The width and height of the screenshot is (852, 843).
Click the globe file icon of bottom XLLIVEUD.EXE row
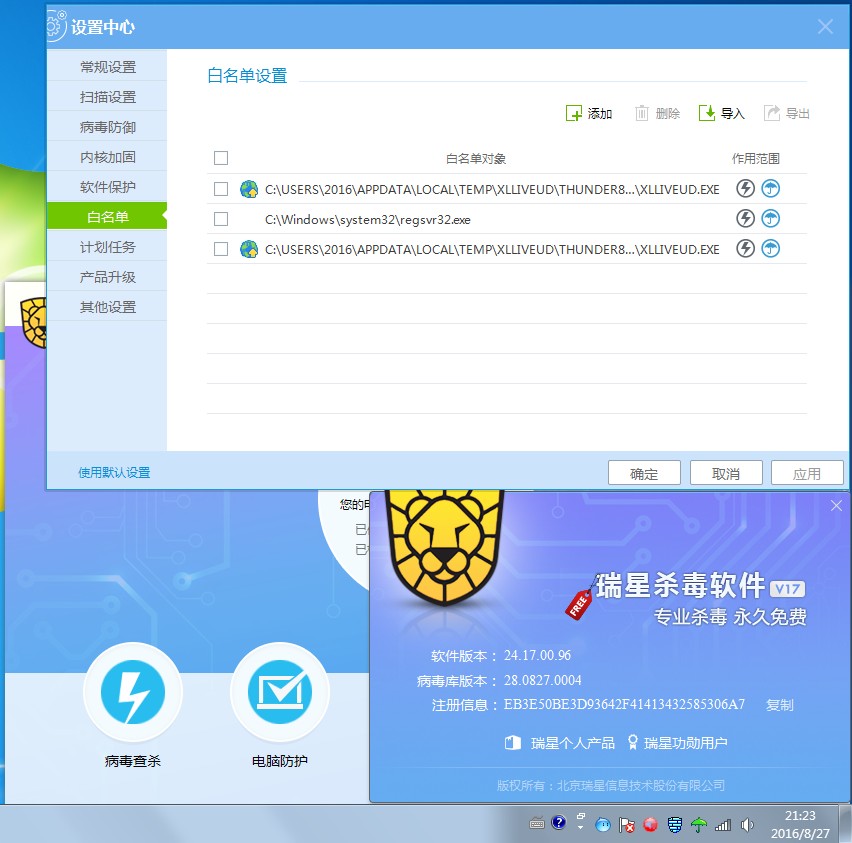coord(249,249)
